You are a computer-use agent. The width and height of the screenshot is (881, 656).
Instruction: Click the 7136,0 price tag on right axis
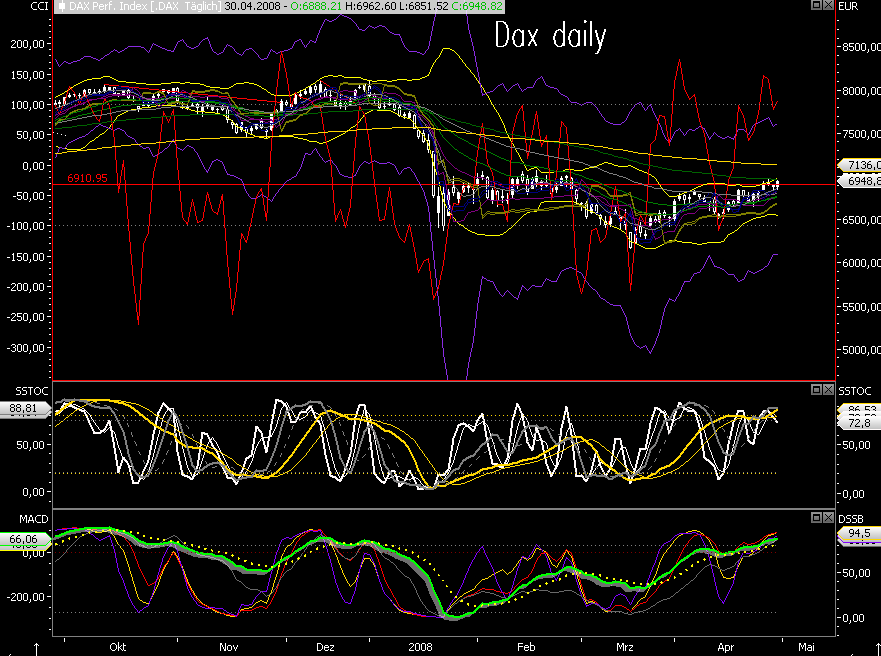(859, 165)
